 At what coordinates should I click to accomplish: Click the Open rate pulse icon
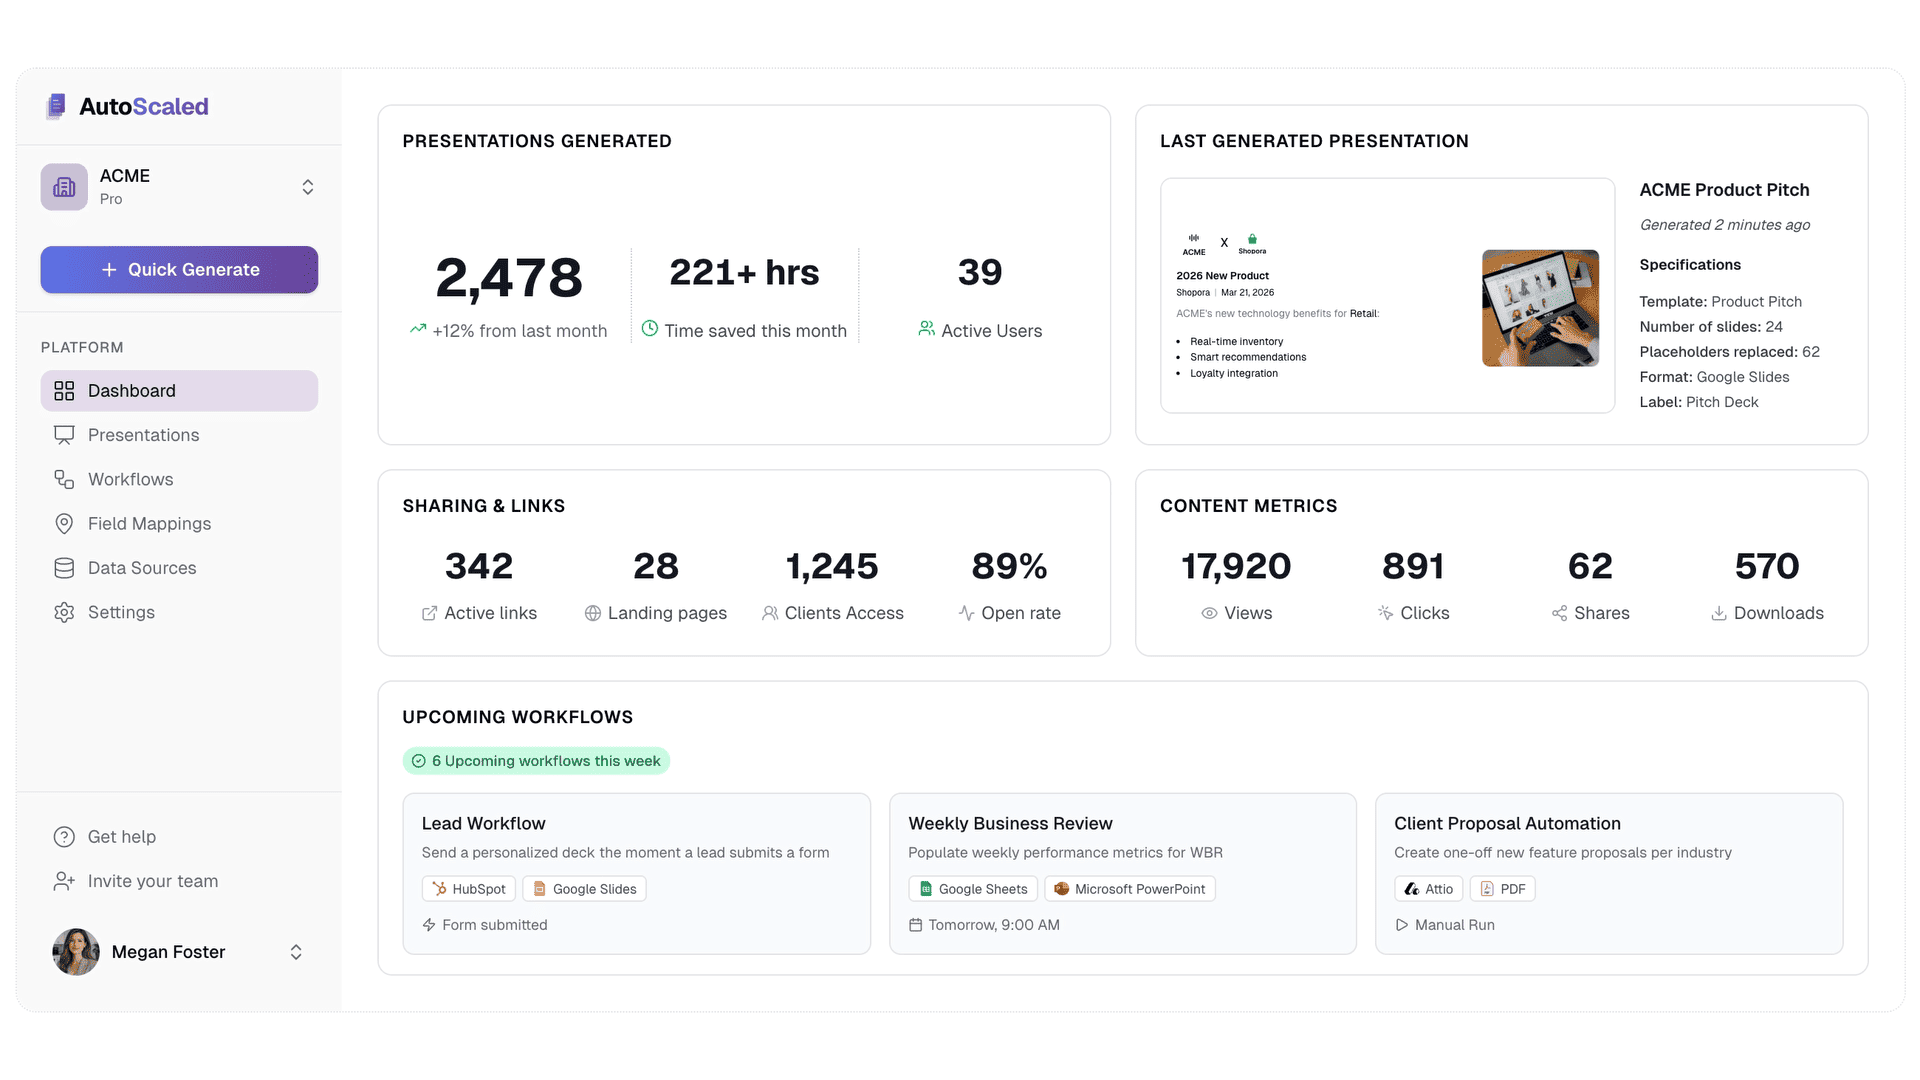(x=966, y=613)
